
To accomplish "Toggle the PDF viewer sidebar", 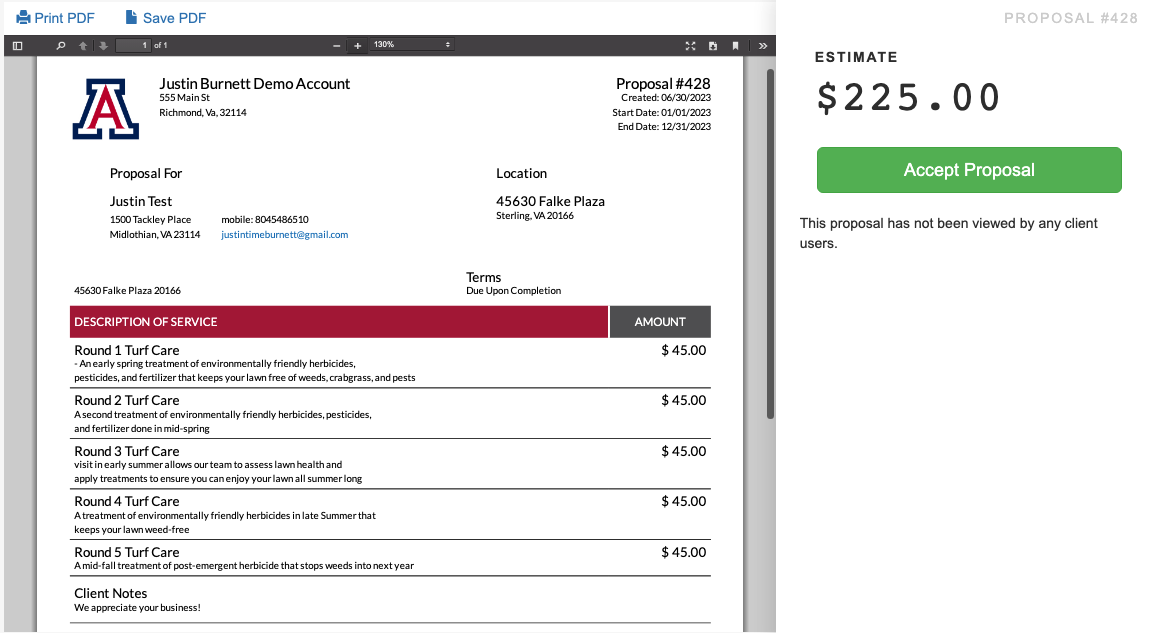I will pos(17,45).
